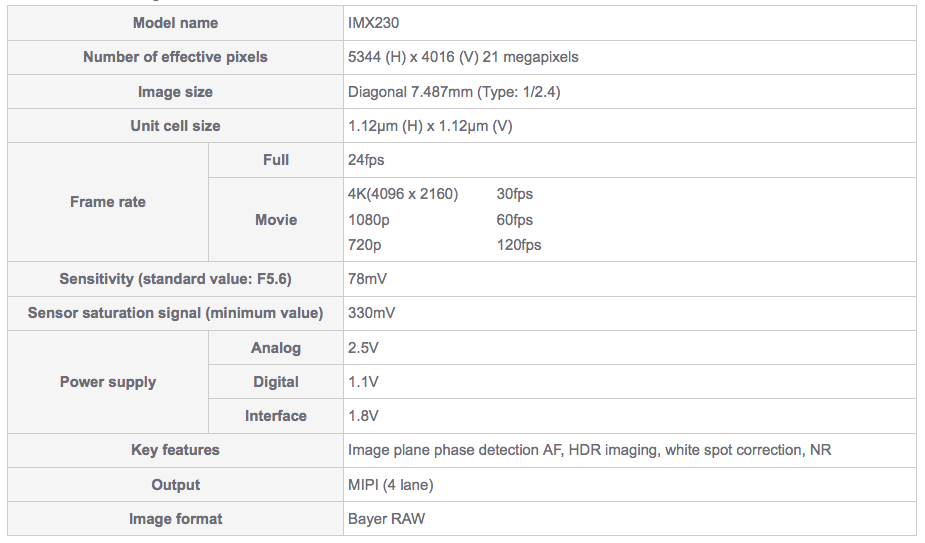
Task: Click the Interface 1.8V voltage value
Action: click(364, 416)
